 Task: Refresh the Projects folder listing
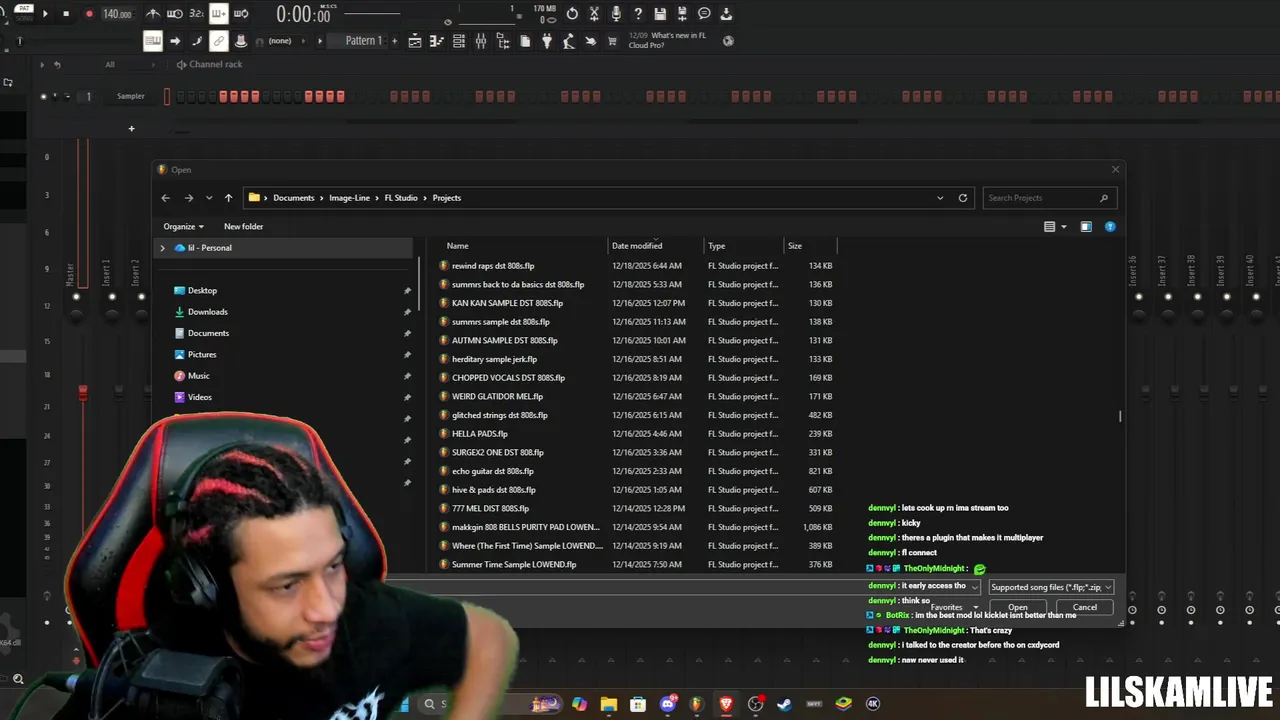tap(963, 198)
